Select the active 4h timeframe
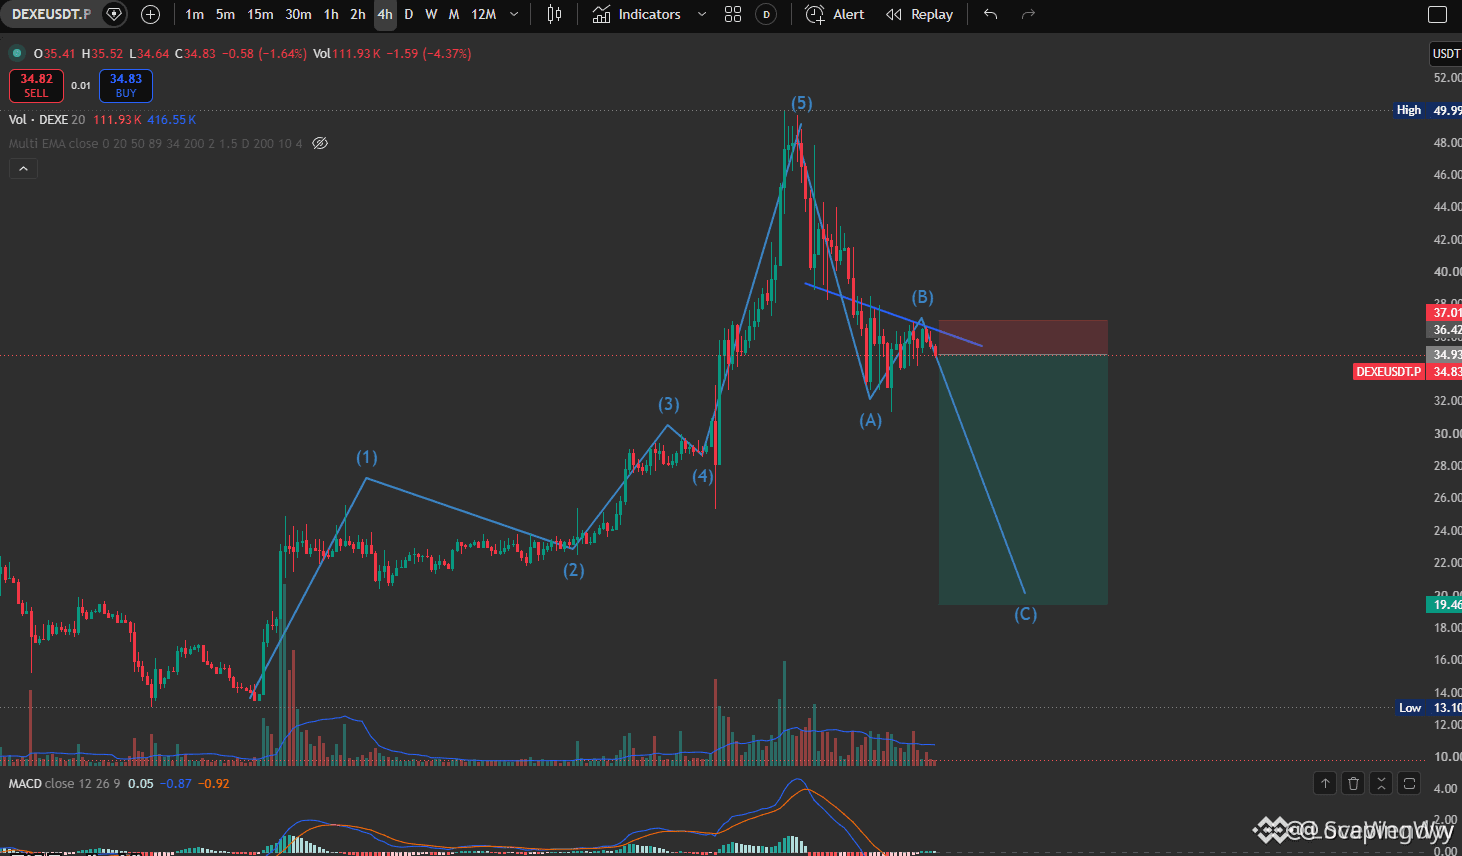This screenshot has height=856, width=1462. click(x=385, y=14)
